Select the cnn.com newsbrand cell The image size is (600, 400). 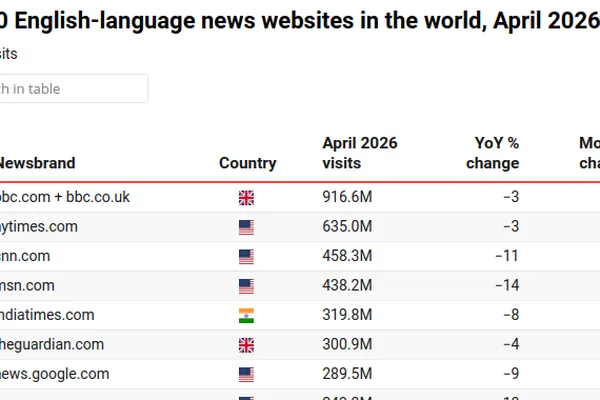click(x=25, y=256)
